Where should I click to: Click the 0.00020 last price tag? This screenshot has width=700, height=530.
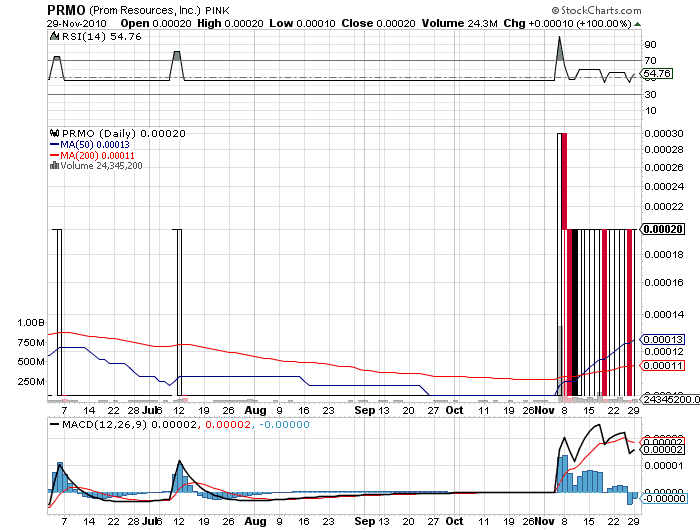coord(663,229)
